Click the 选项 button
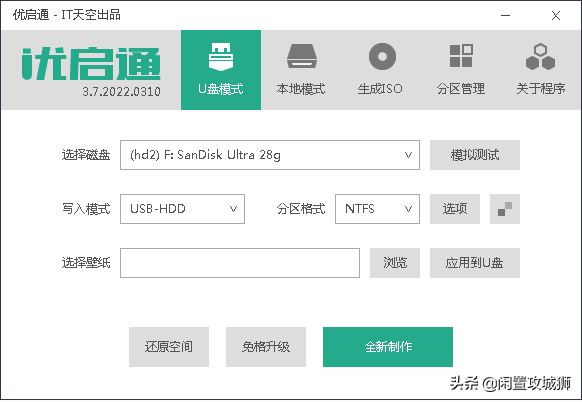 tap(455, 209)
